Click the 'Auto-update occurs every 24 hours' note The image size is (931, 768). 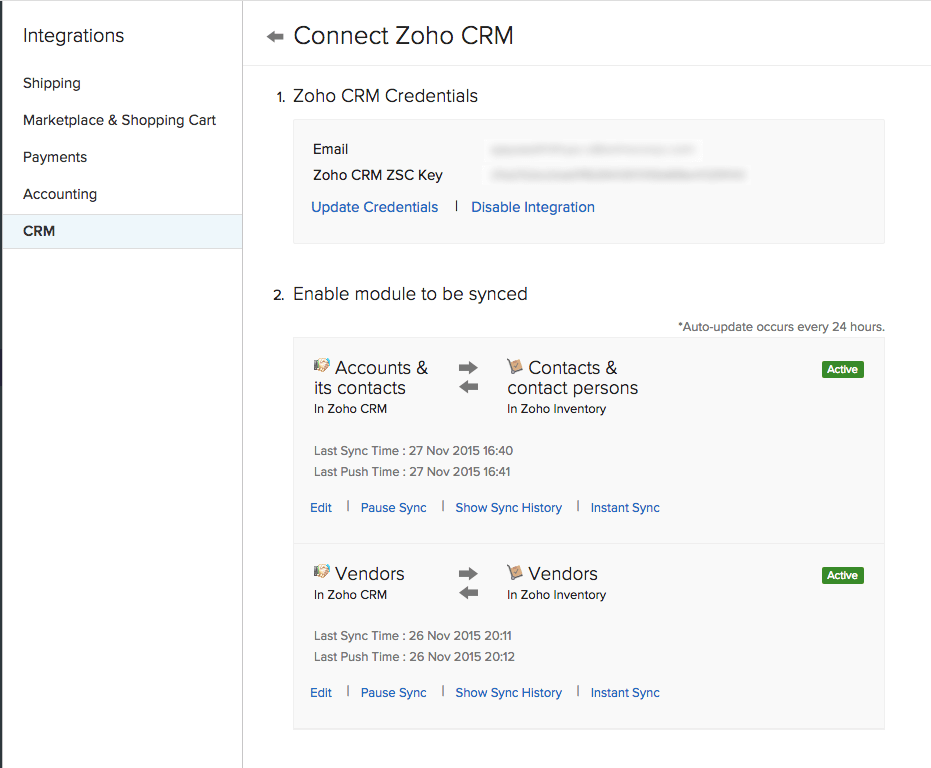click(781, 327)
